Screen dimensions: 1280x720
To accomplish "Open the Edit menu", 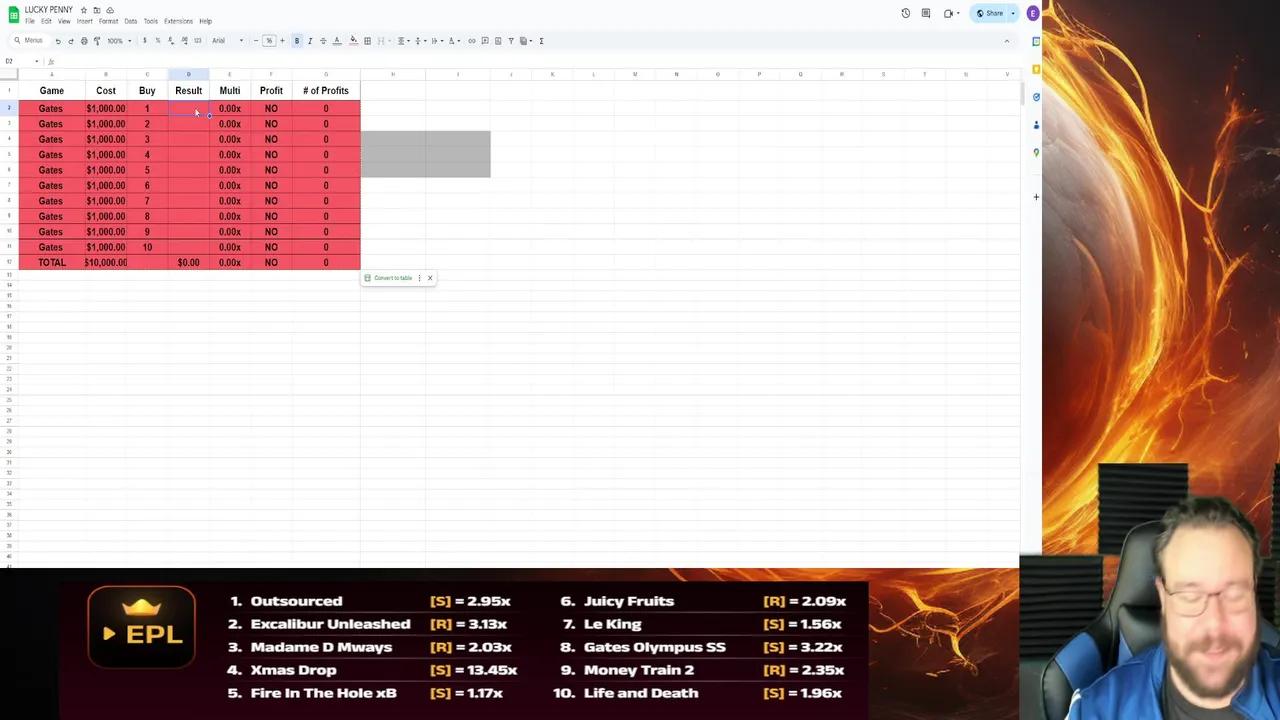I will 46,21.
